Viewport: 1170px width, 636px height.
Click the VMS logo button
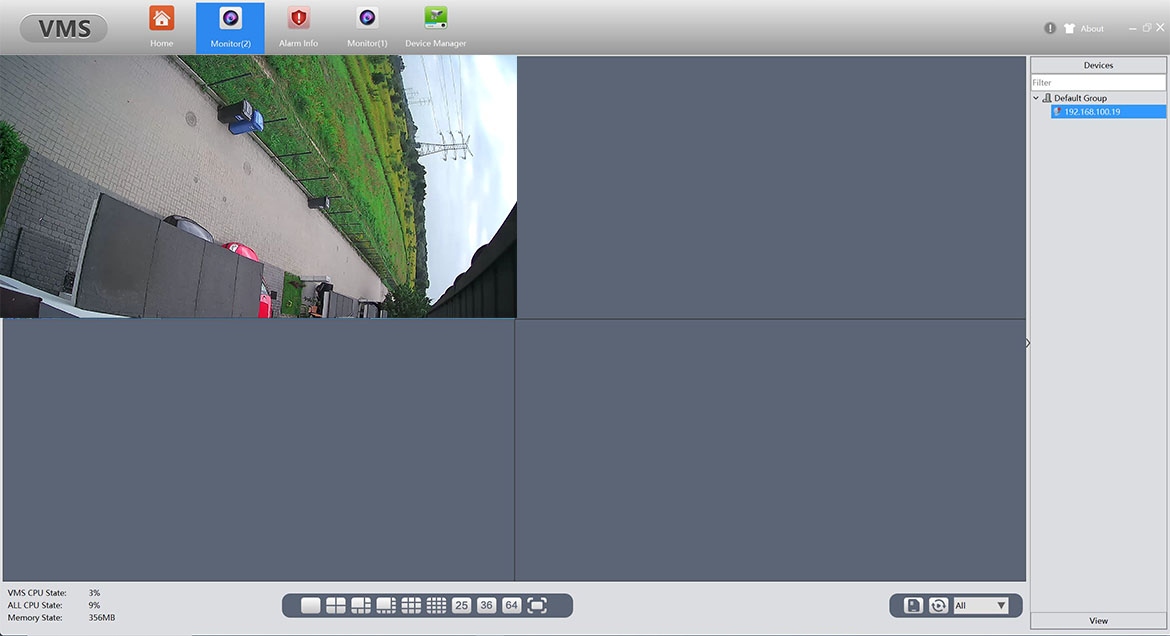click(x=64, y=28)
